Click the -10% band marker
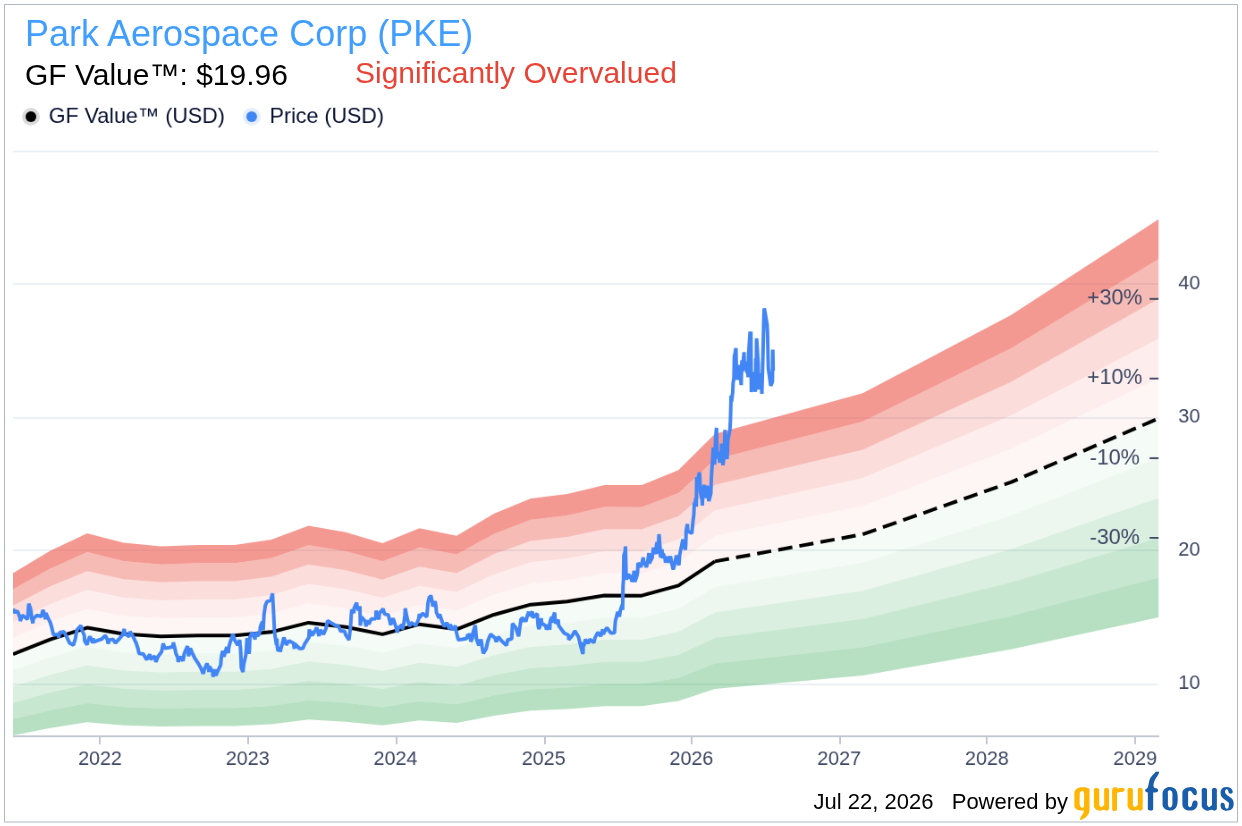Image resolution: width=1242 pixels, height=826 pixels. click(1115, 457)
